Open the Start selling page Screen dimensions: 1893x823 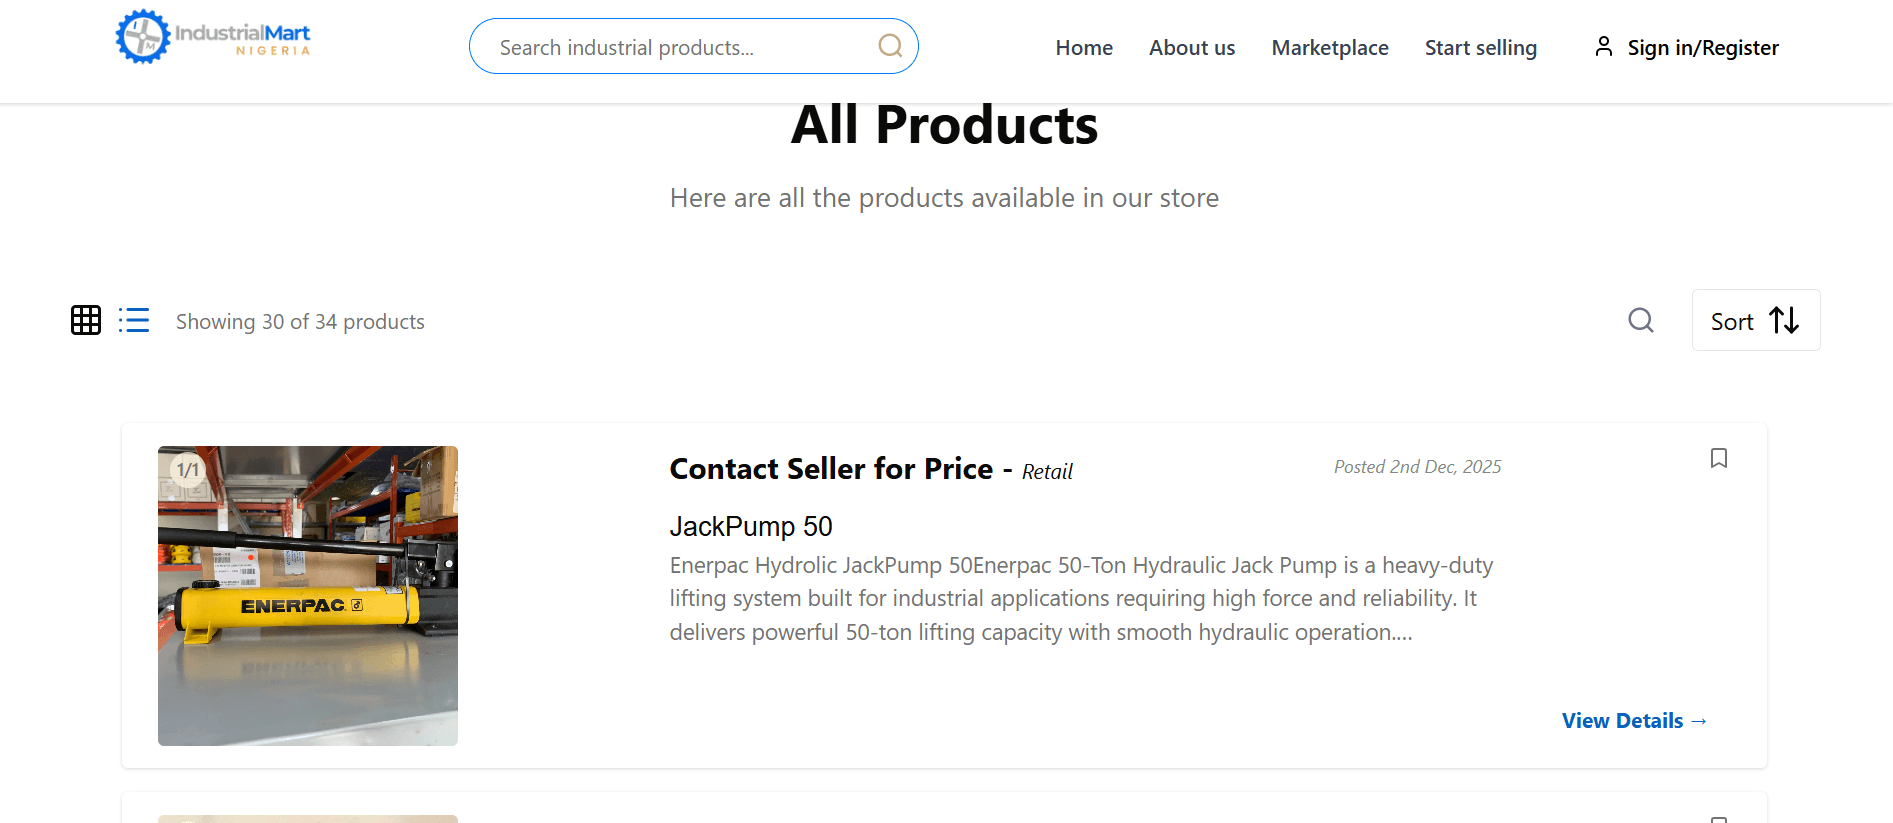click(1481, 48)
